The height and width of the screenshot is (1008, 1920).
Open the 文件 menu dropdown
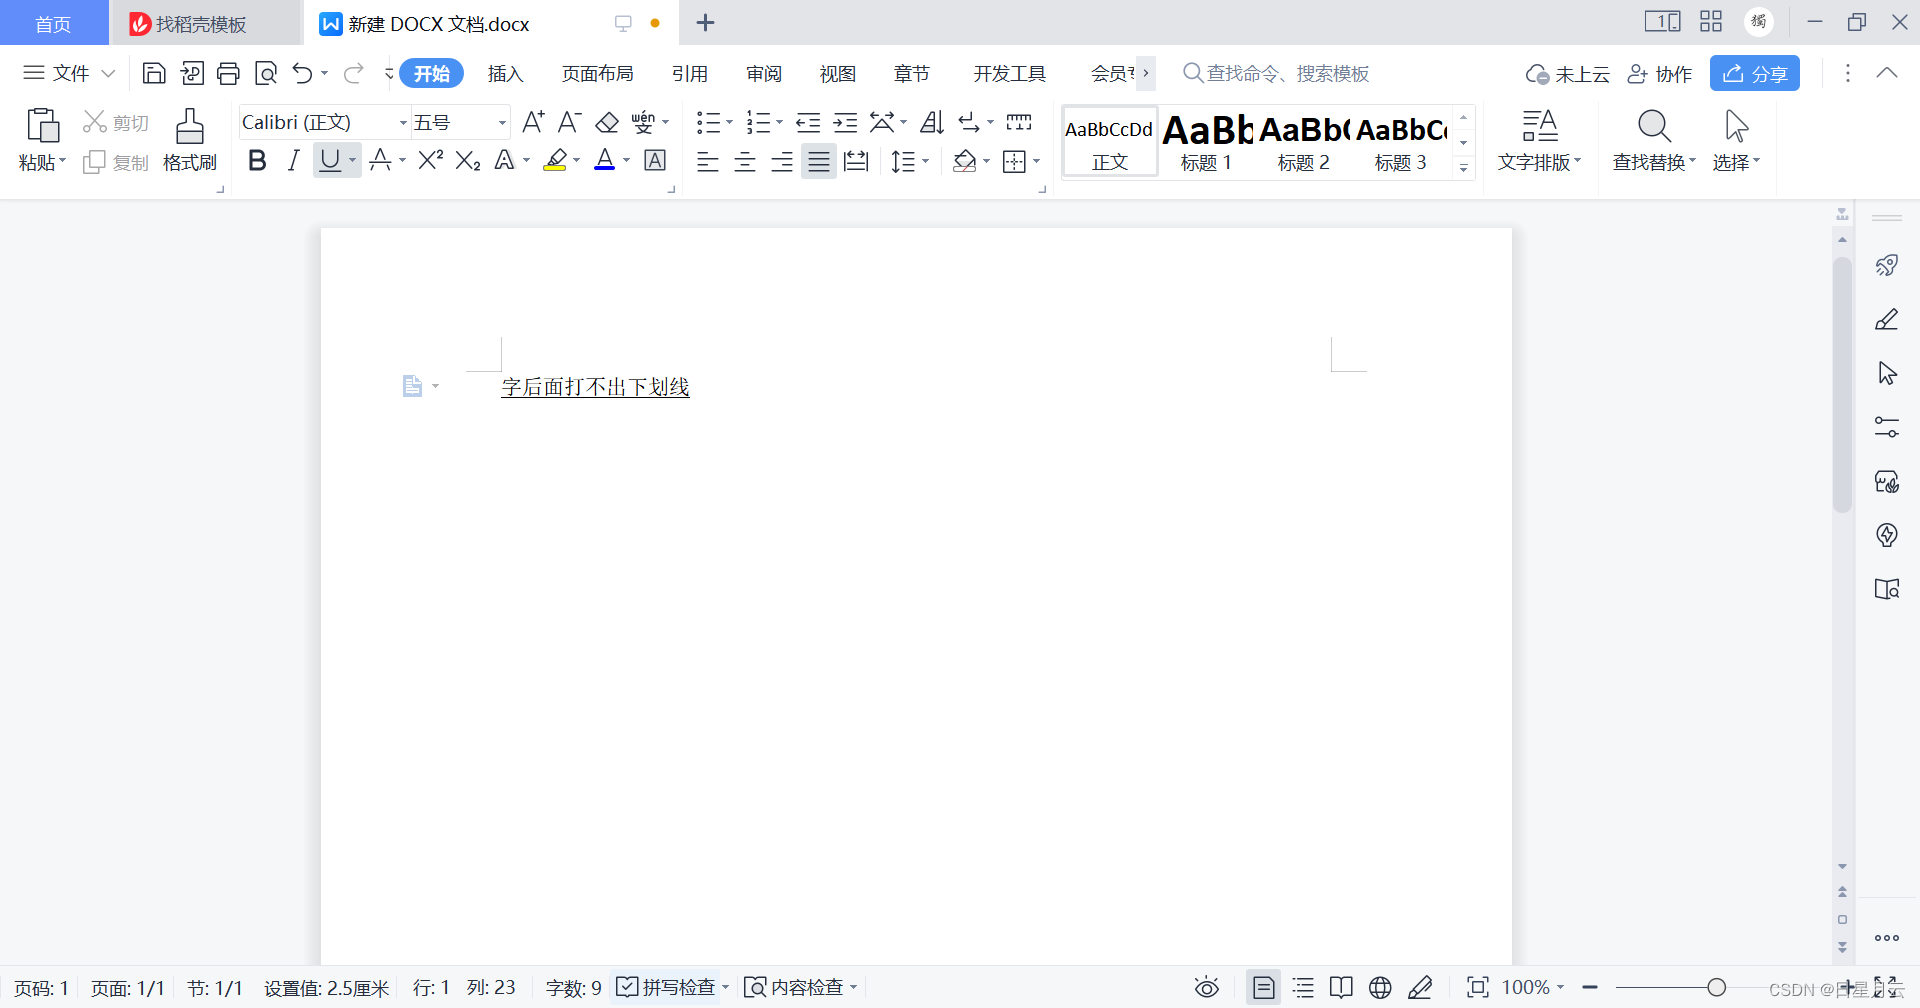pyautogui.click(x=69, y=73)
